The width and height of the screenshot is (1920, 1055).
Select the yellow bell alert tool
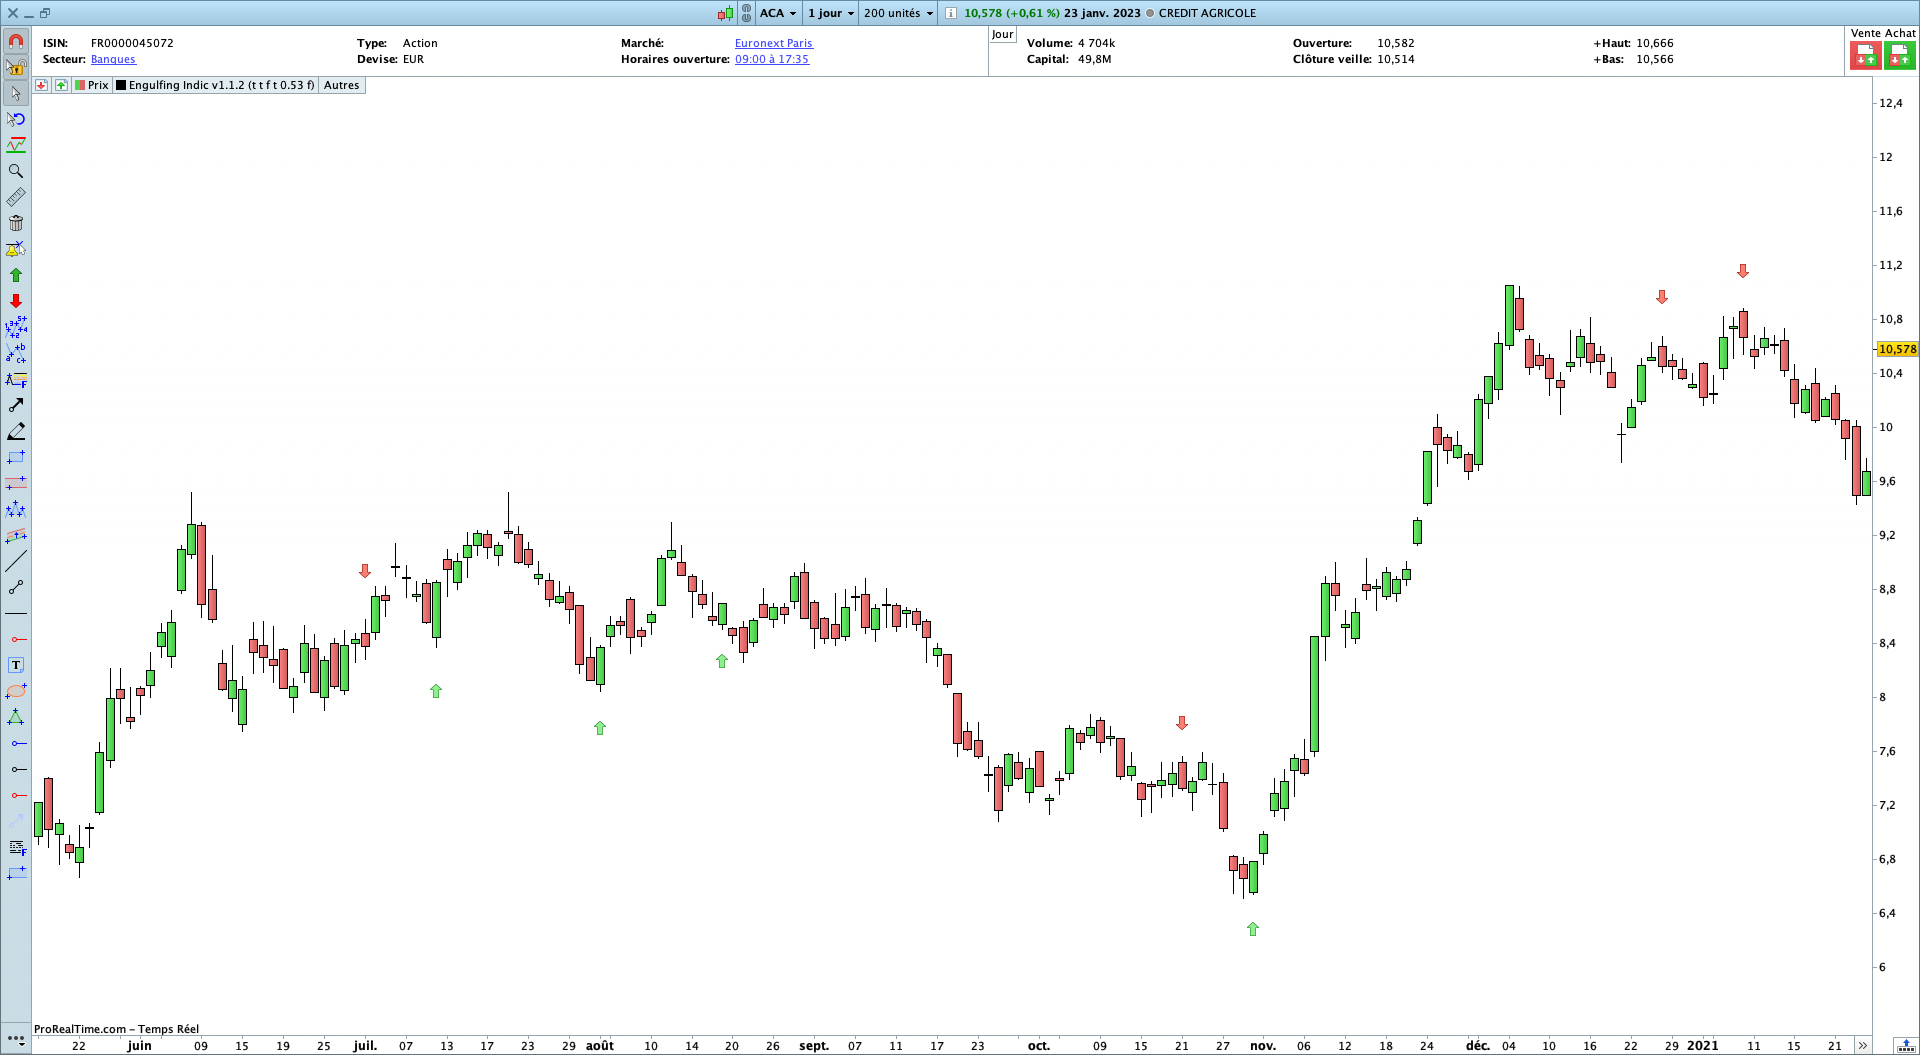point(16,249)
